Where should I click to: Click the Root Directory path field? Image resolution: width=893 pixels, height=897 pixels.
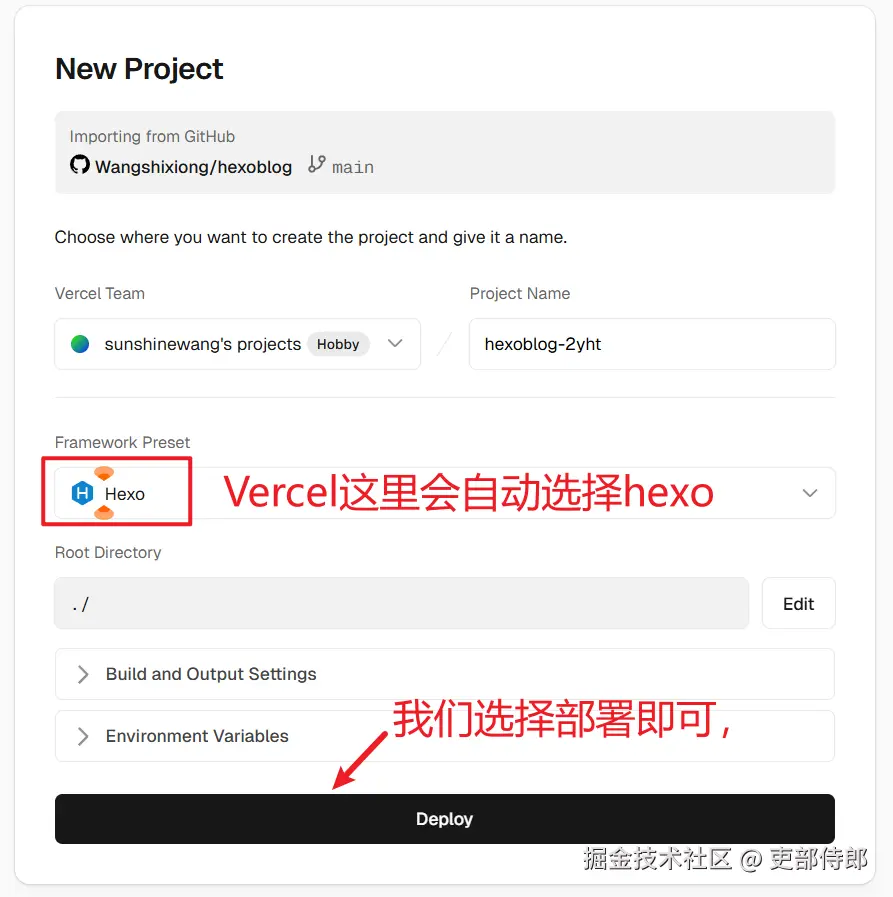click(x=402, y=604)
